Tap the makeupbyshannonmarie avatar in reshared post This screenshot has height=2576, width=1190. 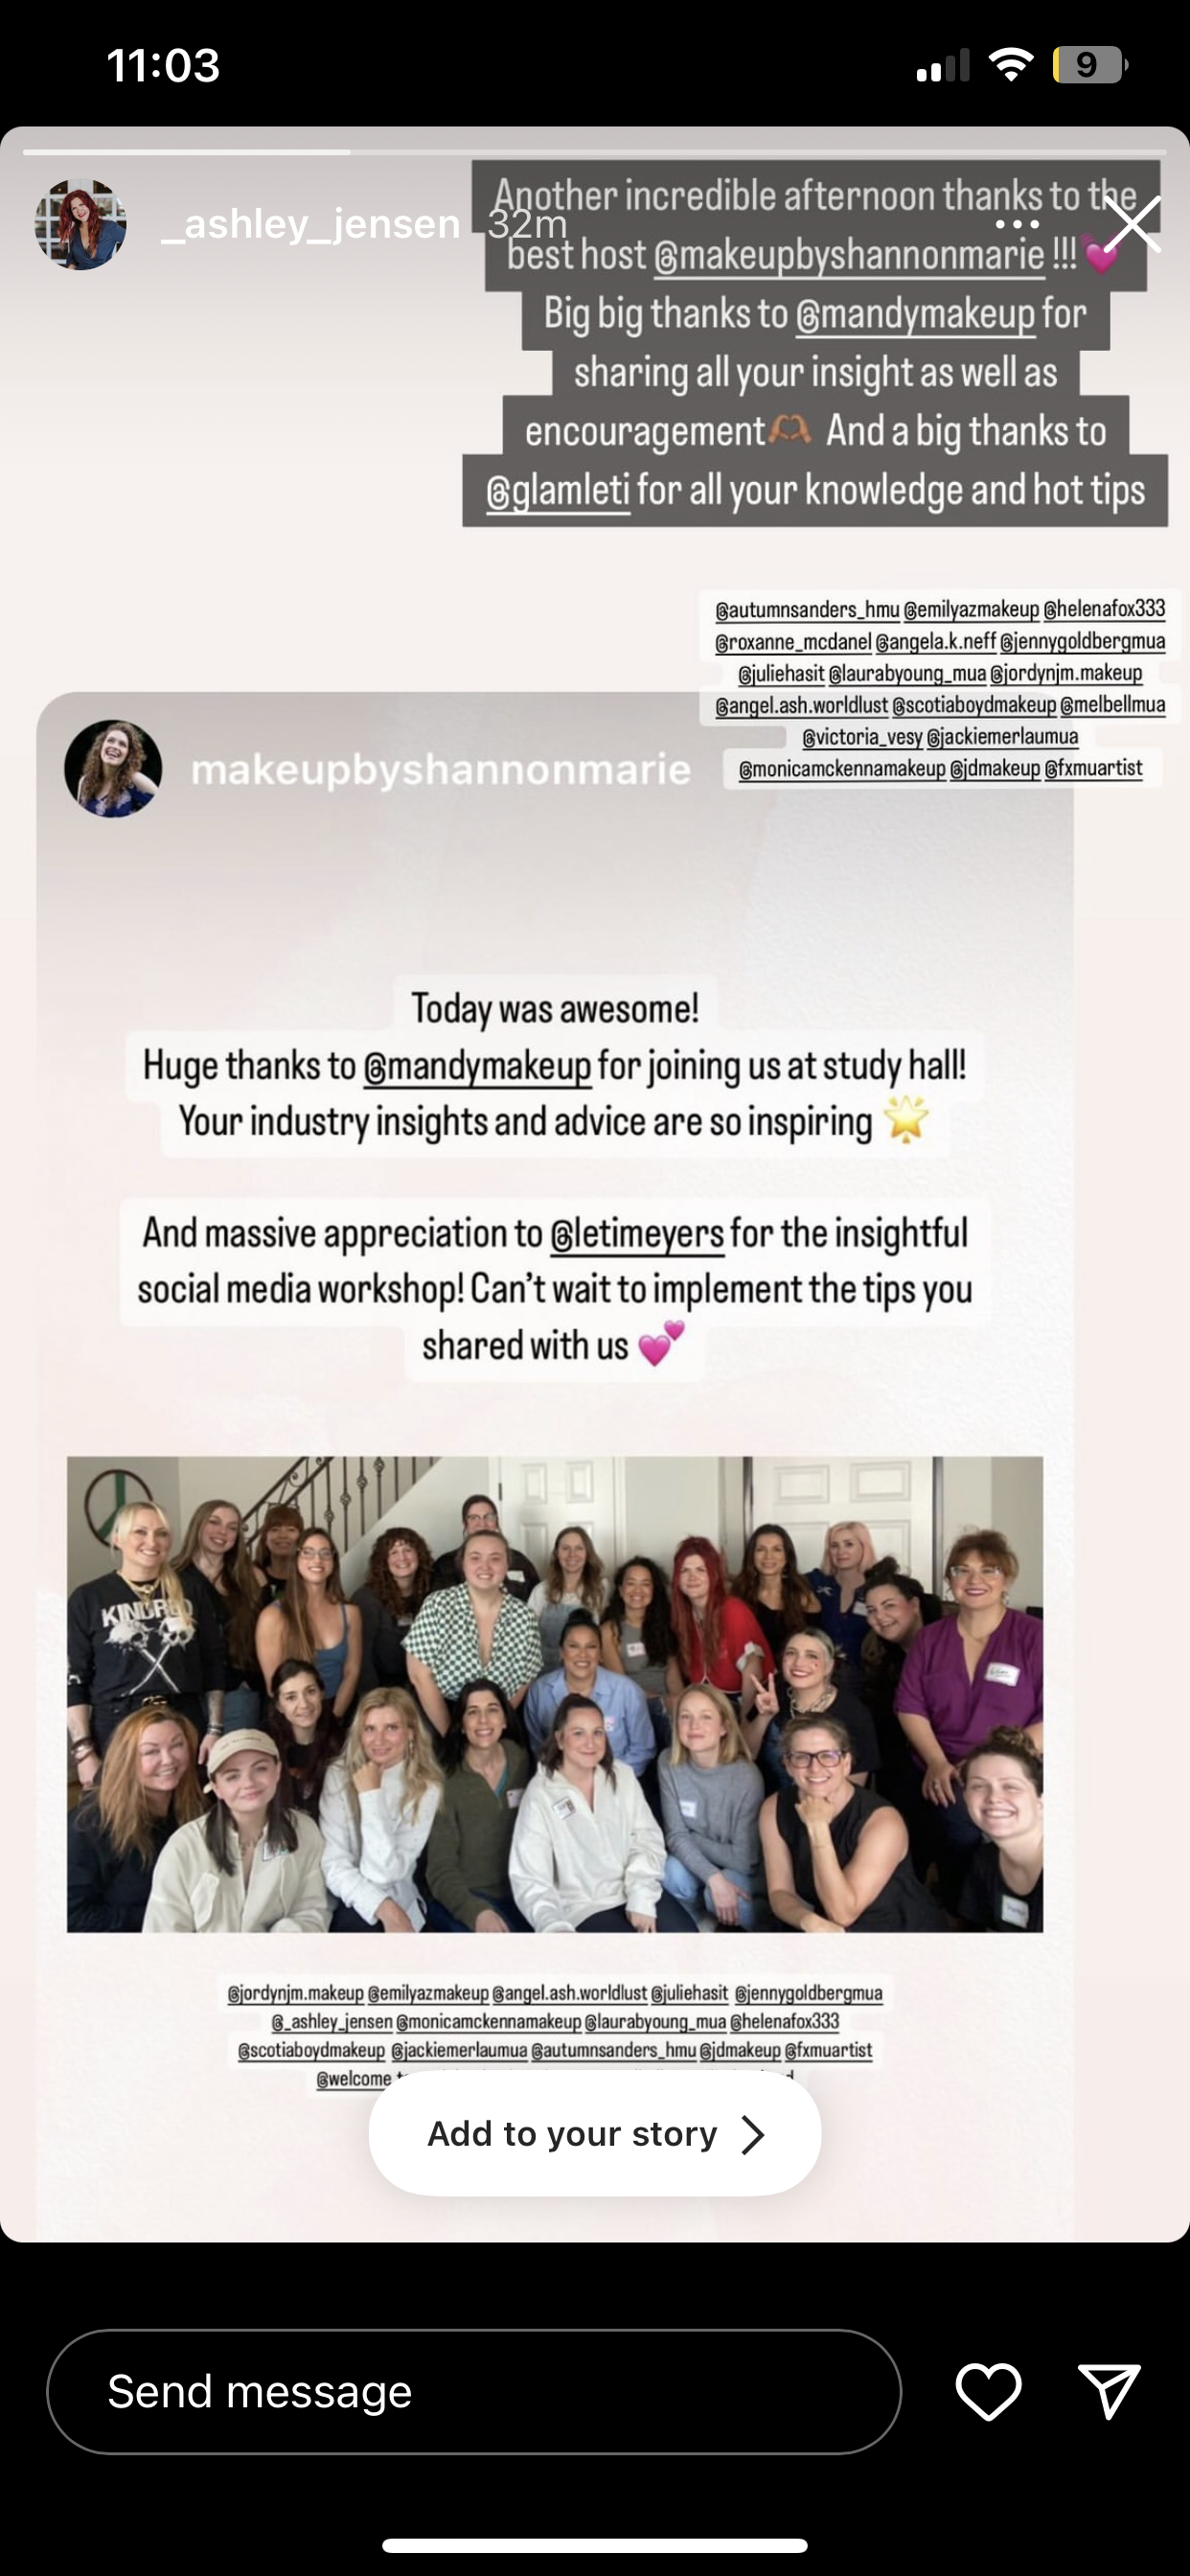coord(113,768)
